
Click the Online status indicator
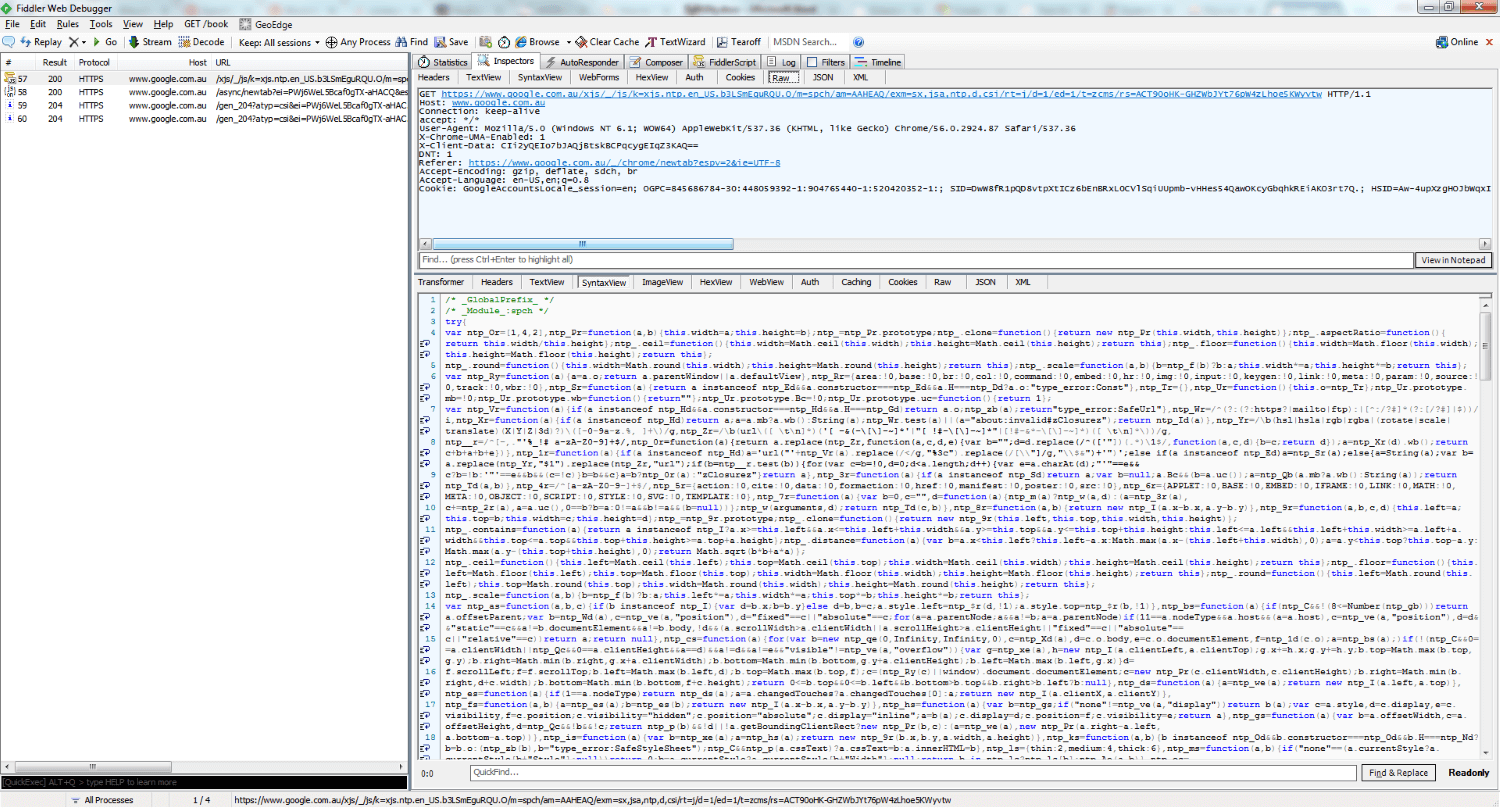coord(1457,42)
